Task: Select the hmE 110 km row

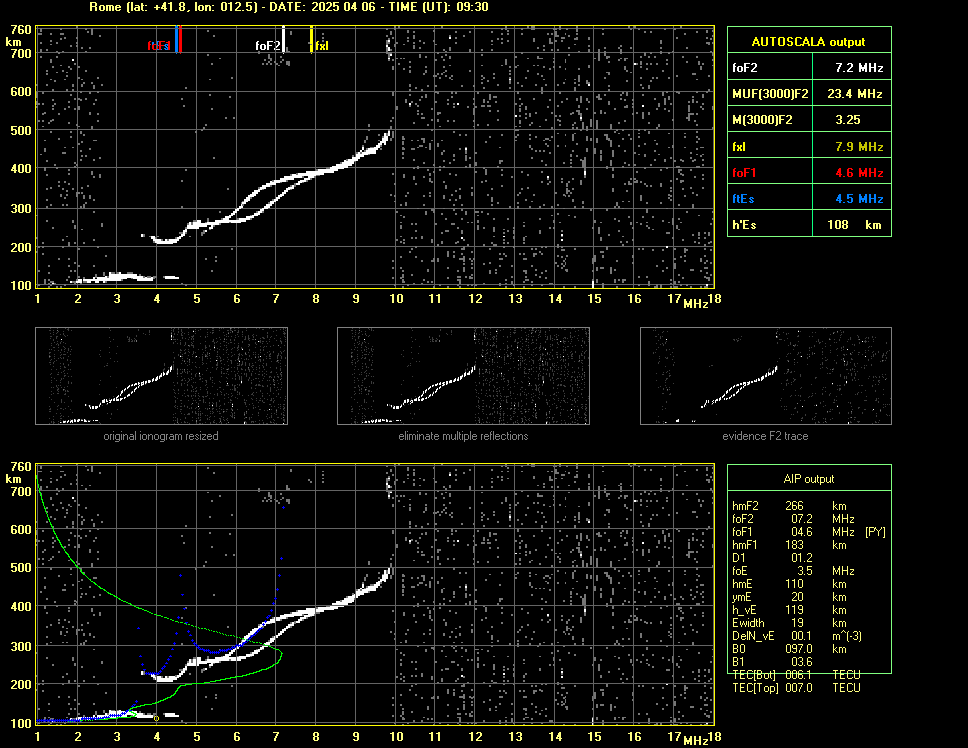Action: pos(790,584)
